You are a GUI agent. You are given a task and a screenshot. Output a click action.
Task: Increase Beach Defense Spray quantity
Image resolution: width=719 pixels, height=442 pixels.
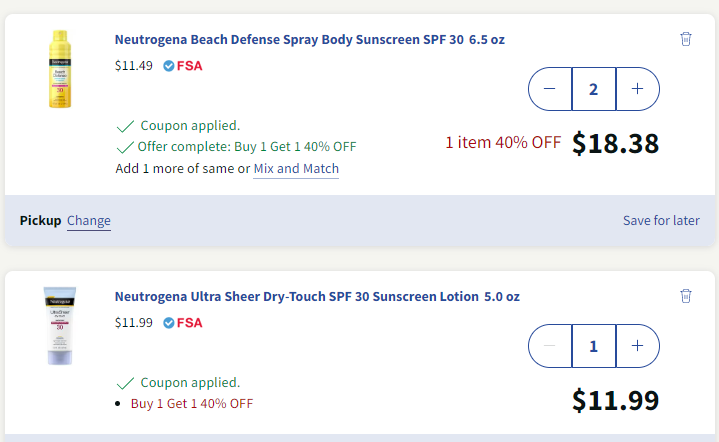click(637, 89)
